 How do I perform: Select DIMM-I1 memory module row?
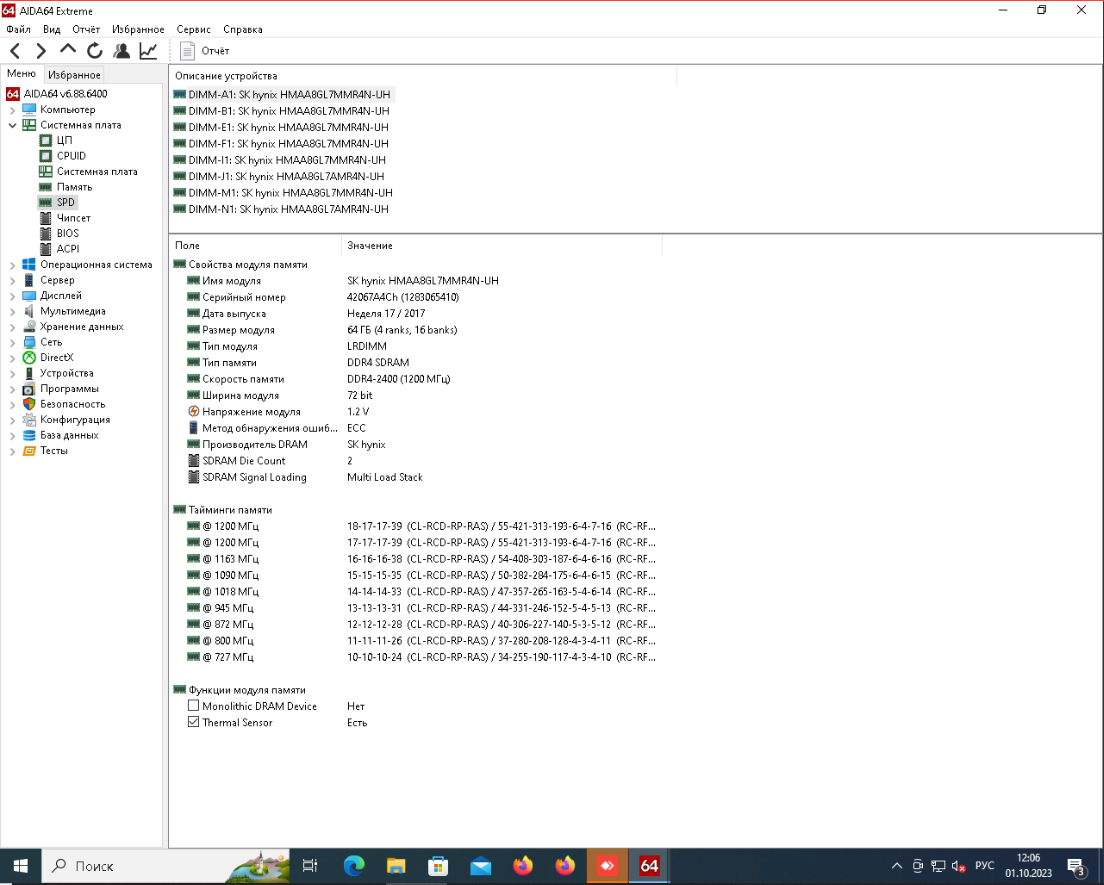pos(280,160)
